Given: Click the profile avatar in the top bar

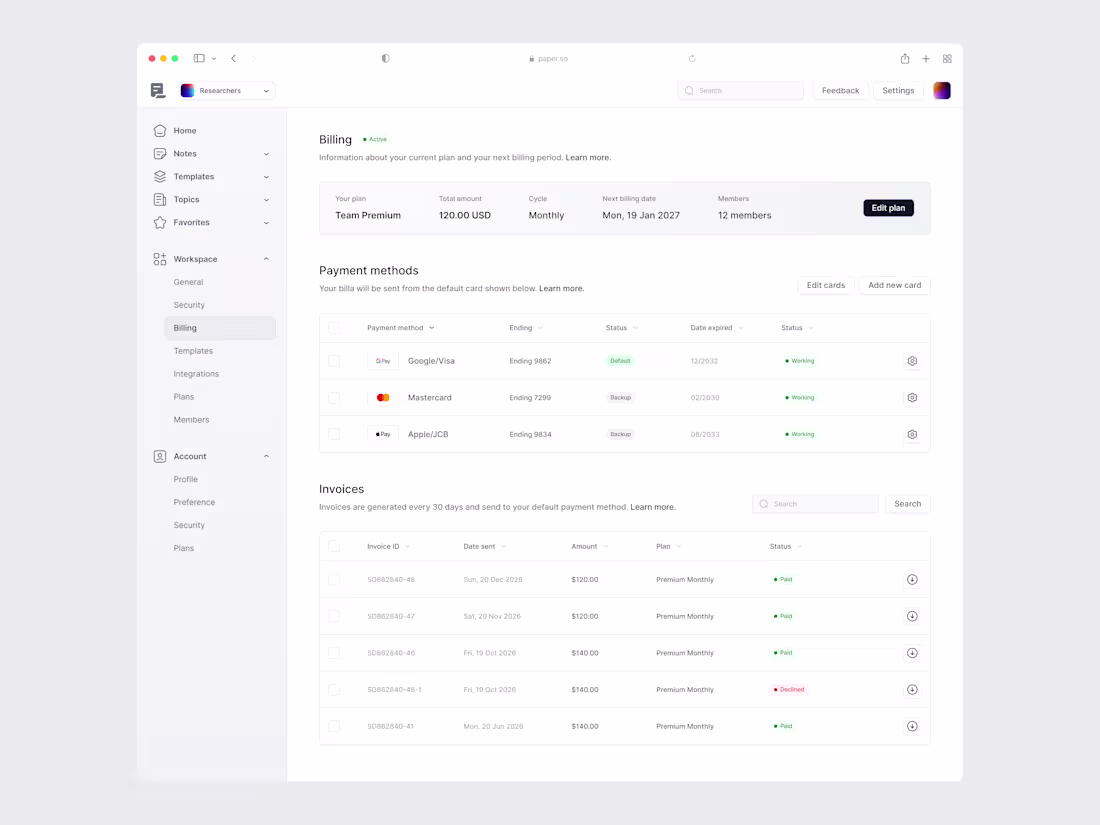Looking at the screenshot, I should 941,90.
